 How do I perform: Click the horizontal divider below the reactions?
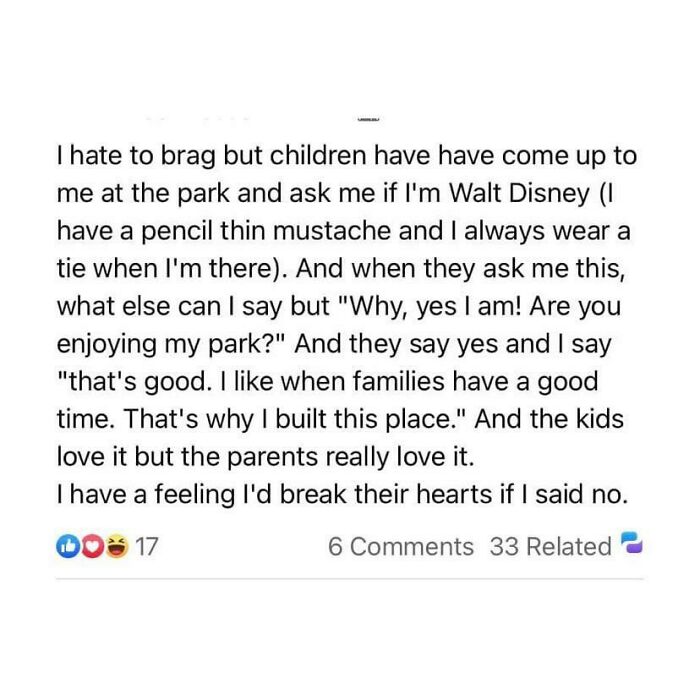coord(350,577)
